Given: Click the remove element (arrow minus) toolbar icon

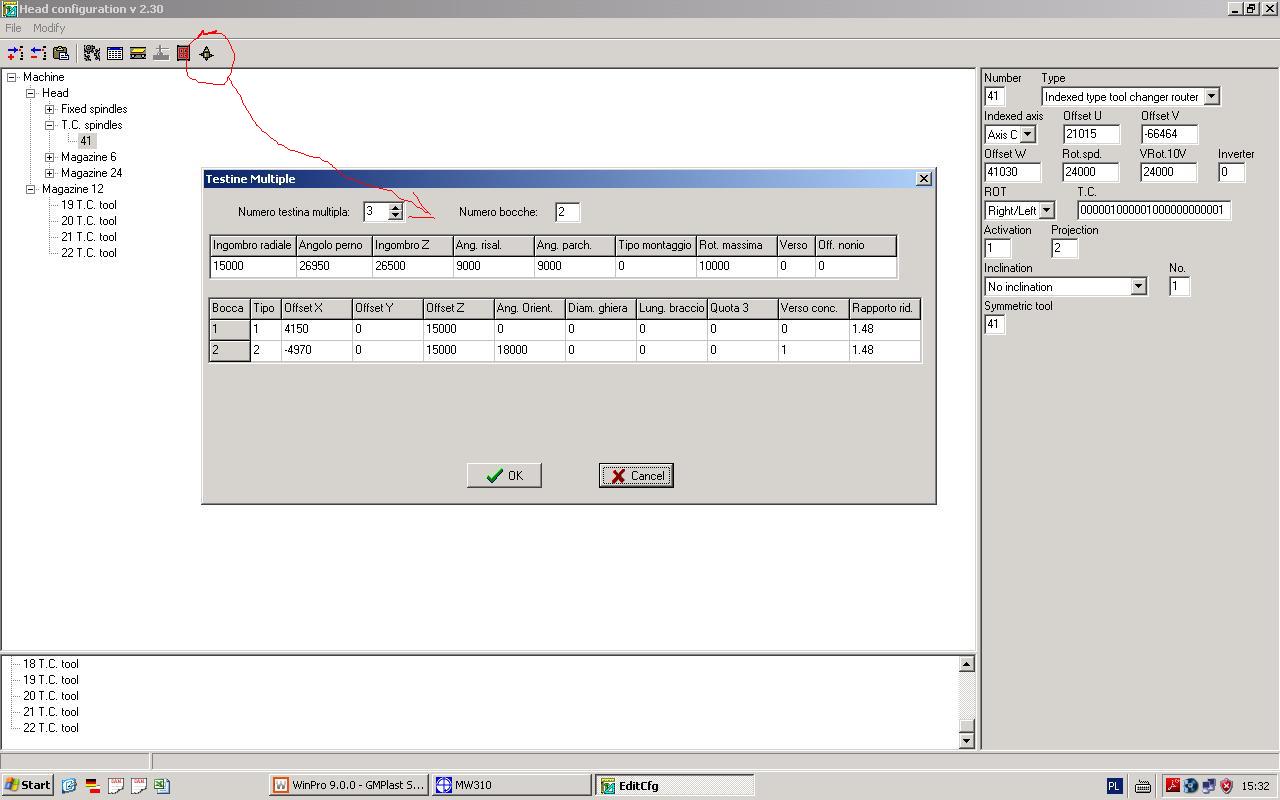Looking at the screenshot, I should pos(38,53).
